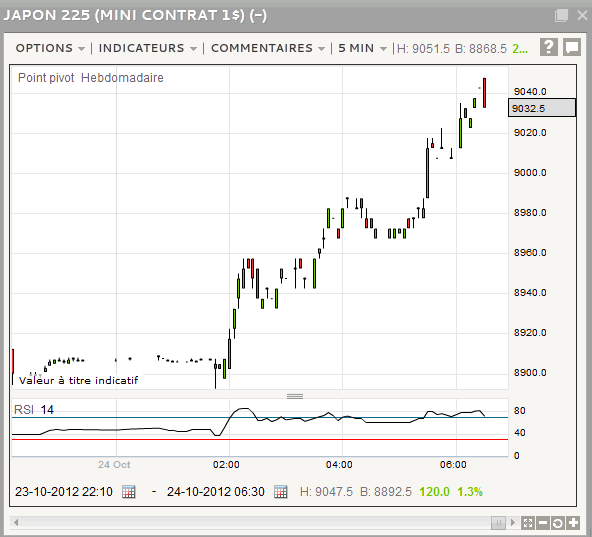Click the scrollbar right arrow

(x=513, y=523)
